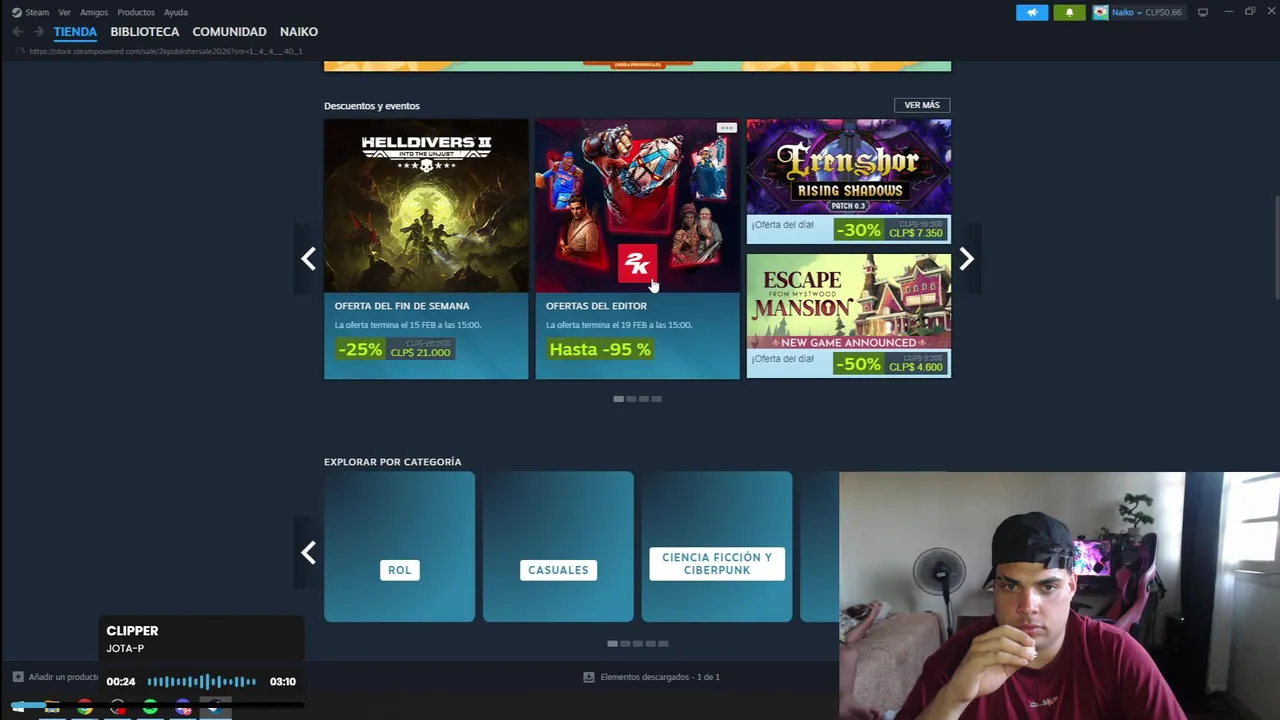Image resolution: width=1280 pixels, height=720 pixels.
Task: Show previous discounts with the left carousel arrow
Action: tap(308, 259)
